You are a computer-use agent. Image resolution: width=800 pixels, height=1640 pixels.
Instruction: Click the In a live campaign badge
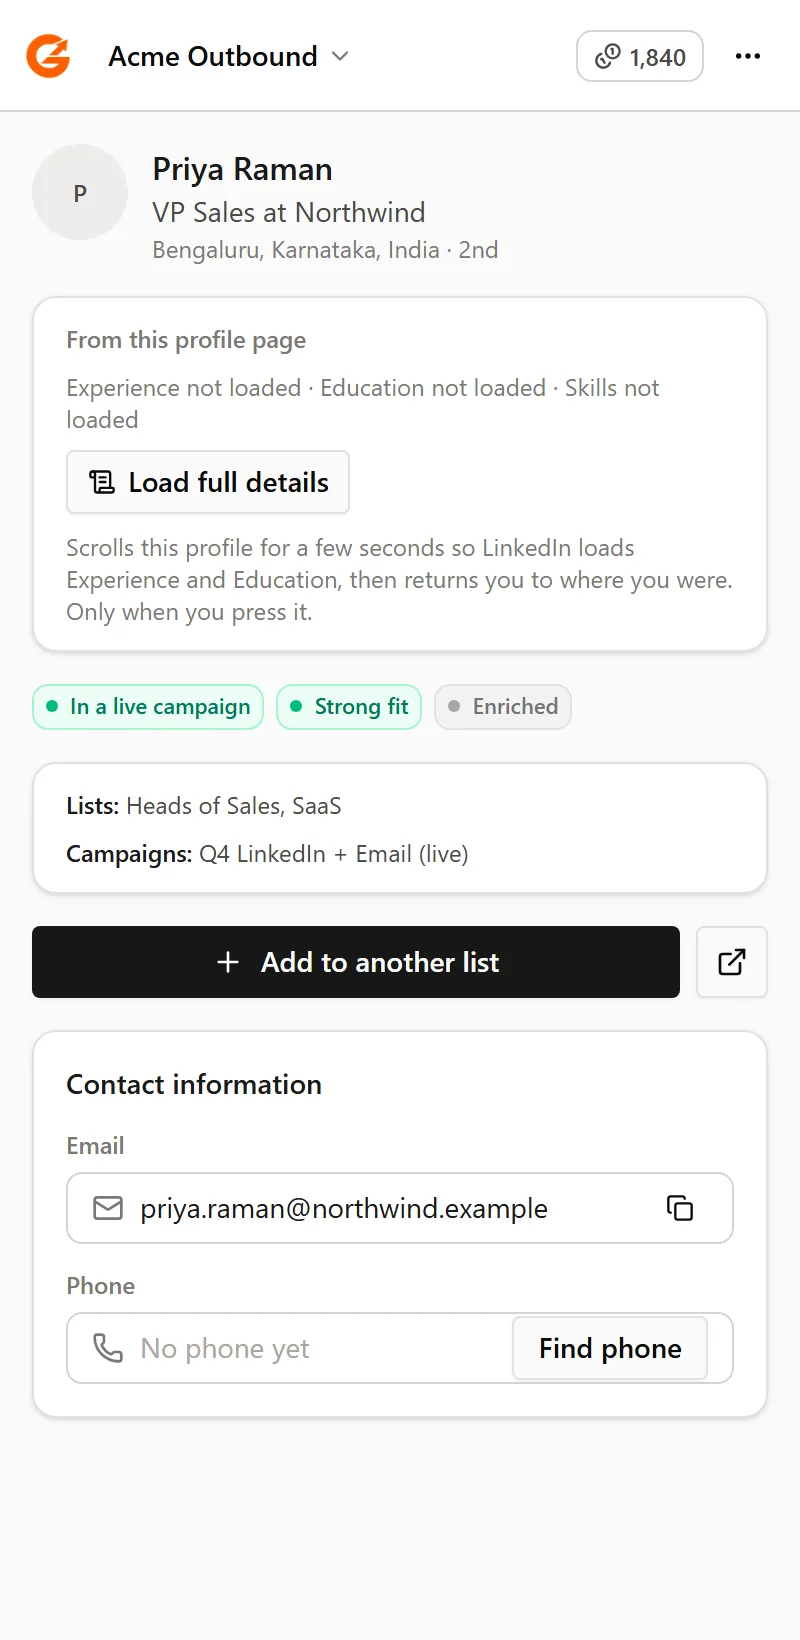point(148,707)
